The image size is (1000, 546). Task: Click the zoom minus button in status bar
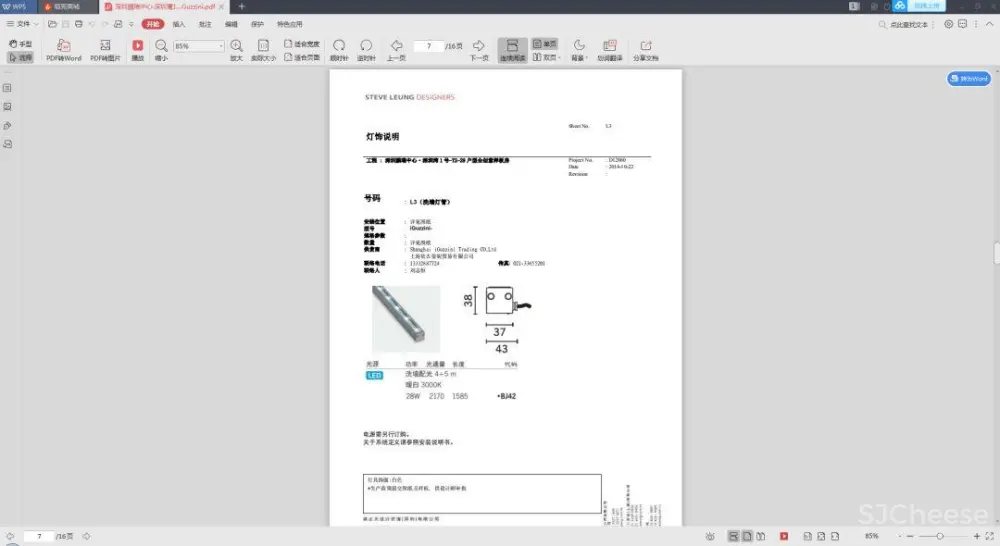910,536
